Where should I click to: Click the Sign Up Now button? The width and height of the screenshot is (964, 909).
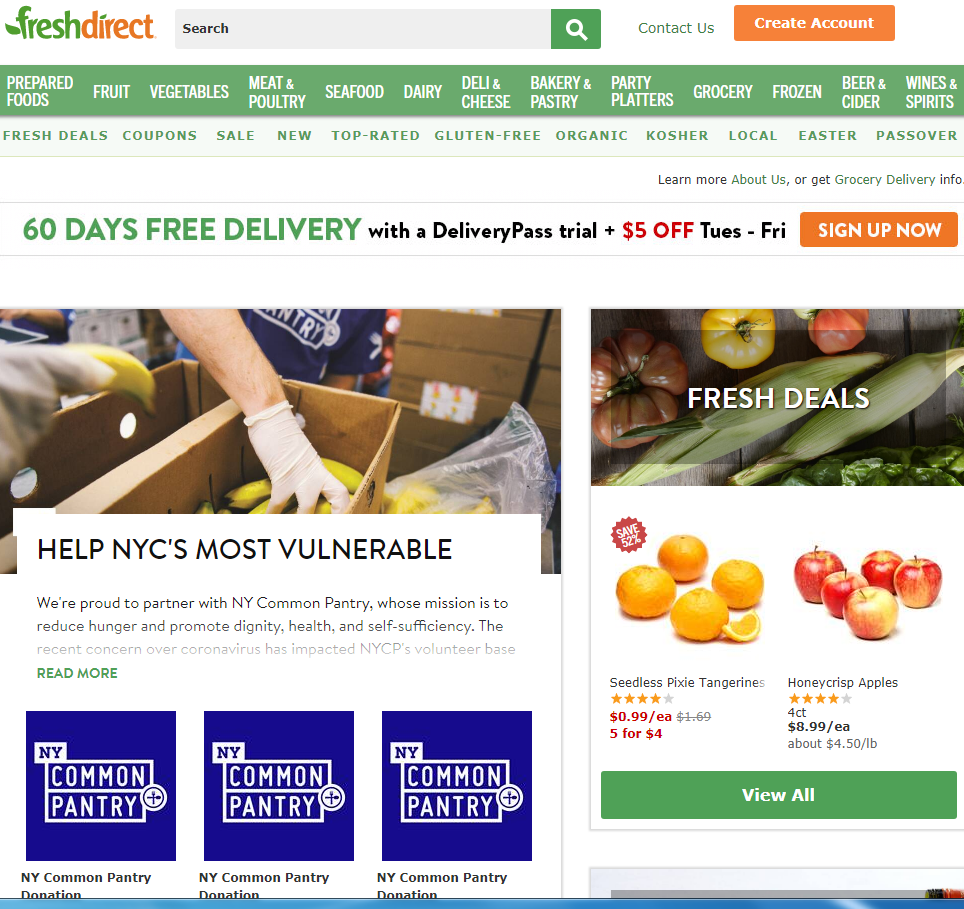(879, 230)
